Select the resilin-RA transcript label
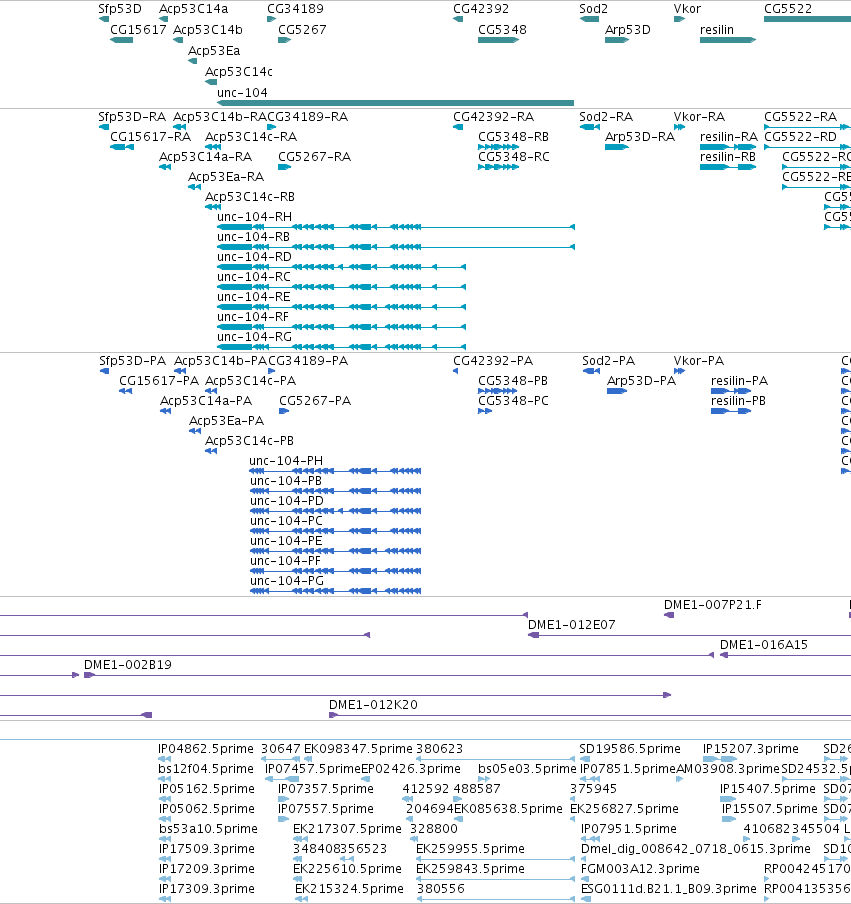The height and width of the screenshot is (904, 851). pos(729,137)
